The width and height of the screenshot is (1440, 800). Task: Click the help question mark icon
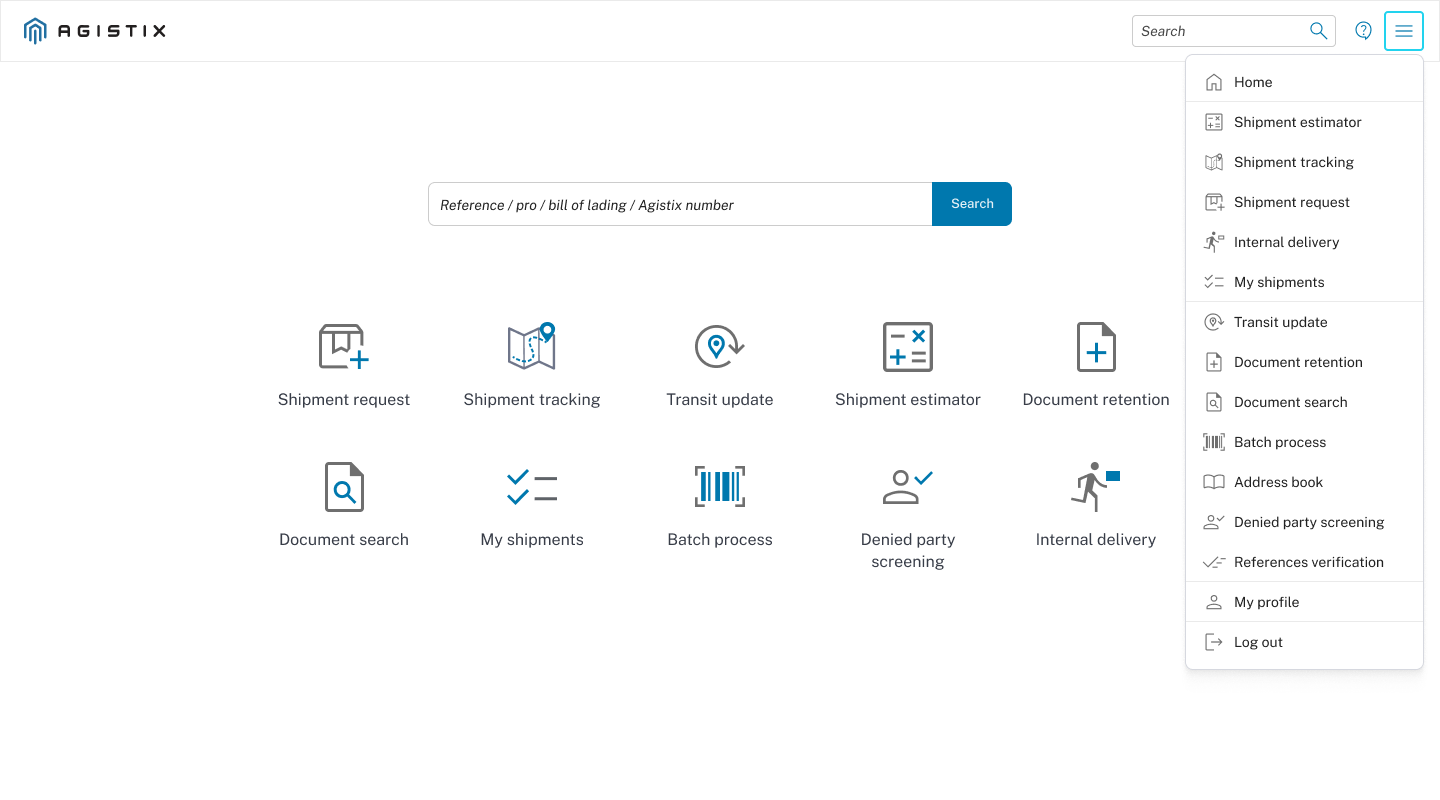point(1363,31)
